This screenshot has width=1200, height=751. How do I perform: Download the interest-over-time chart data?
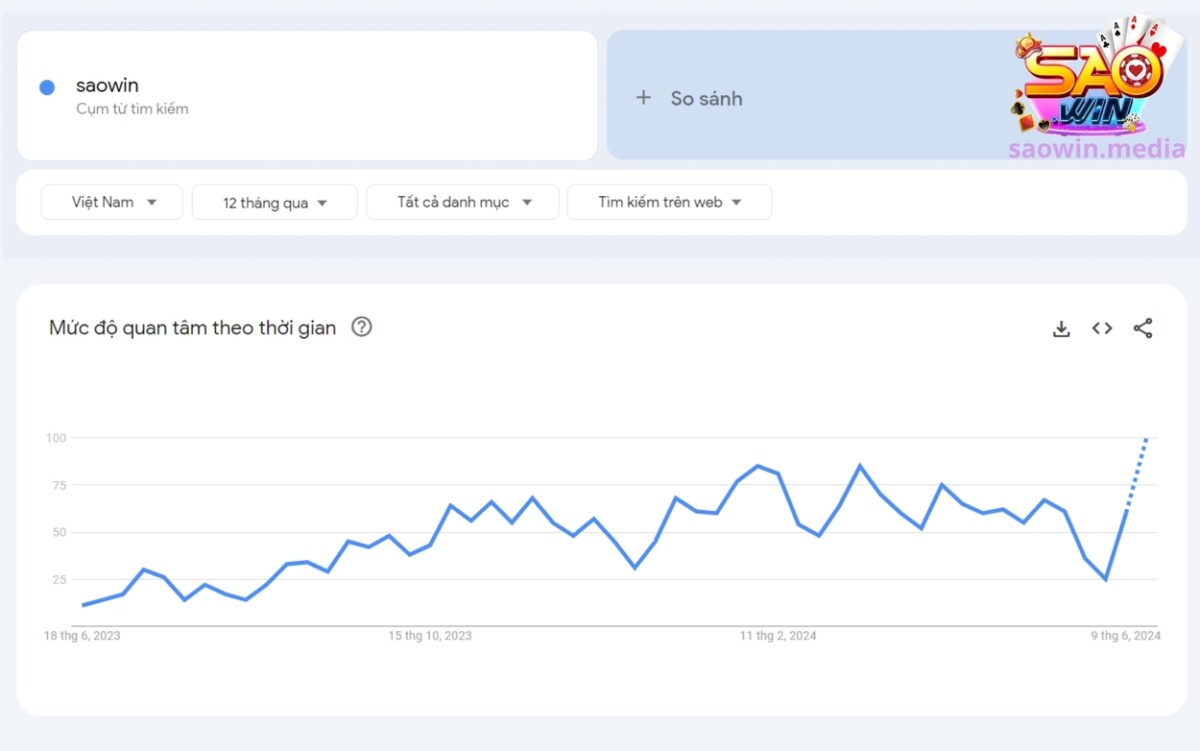(x=1061, y=329)
